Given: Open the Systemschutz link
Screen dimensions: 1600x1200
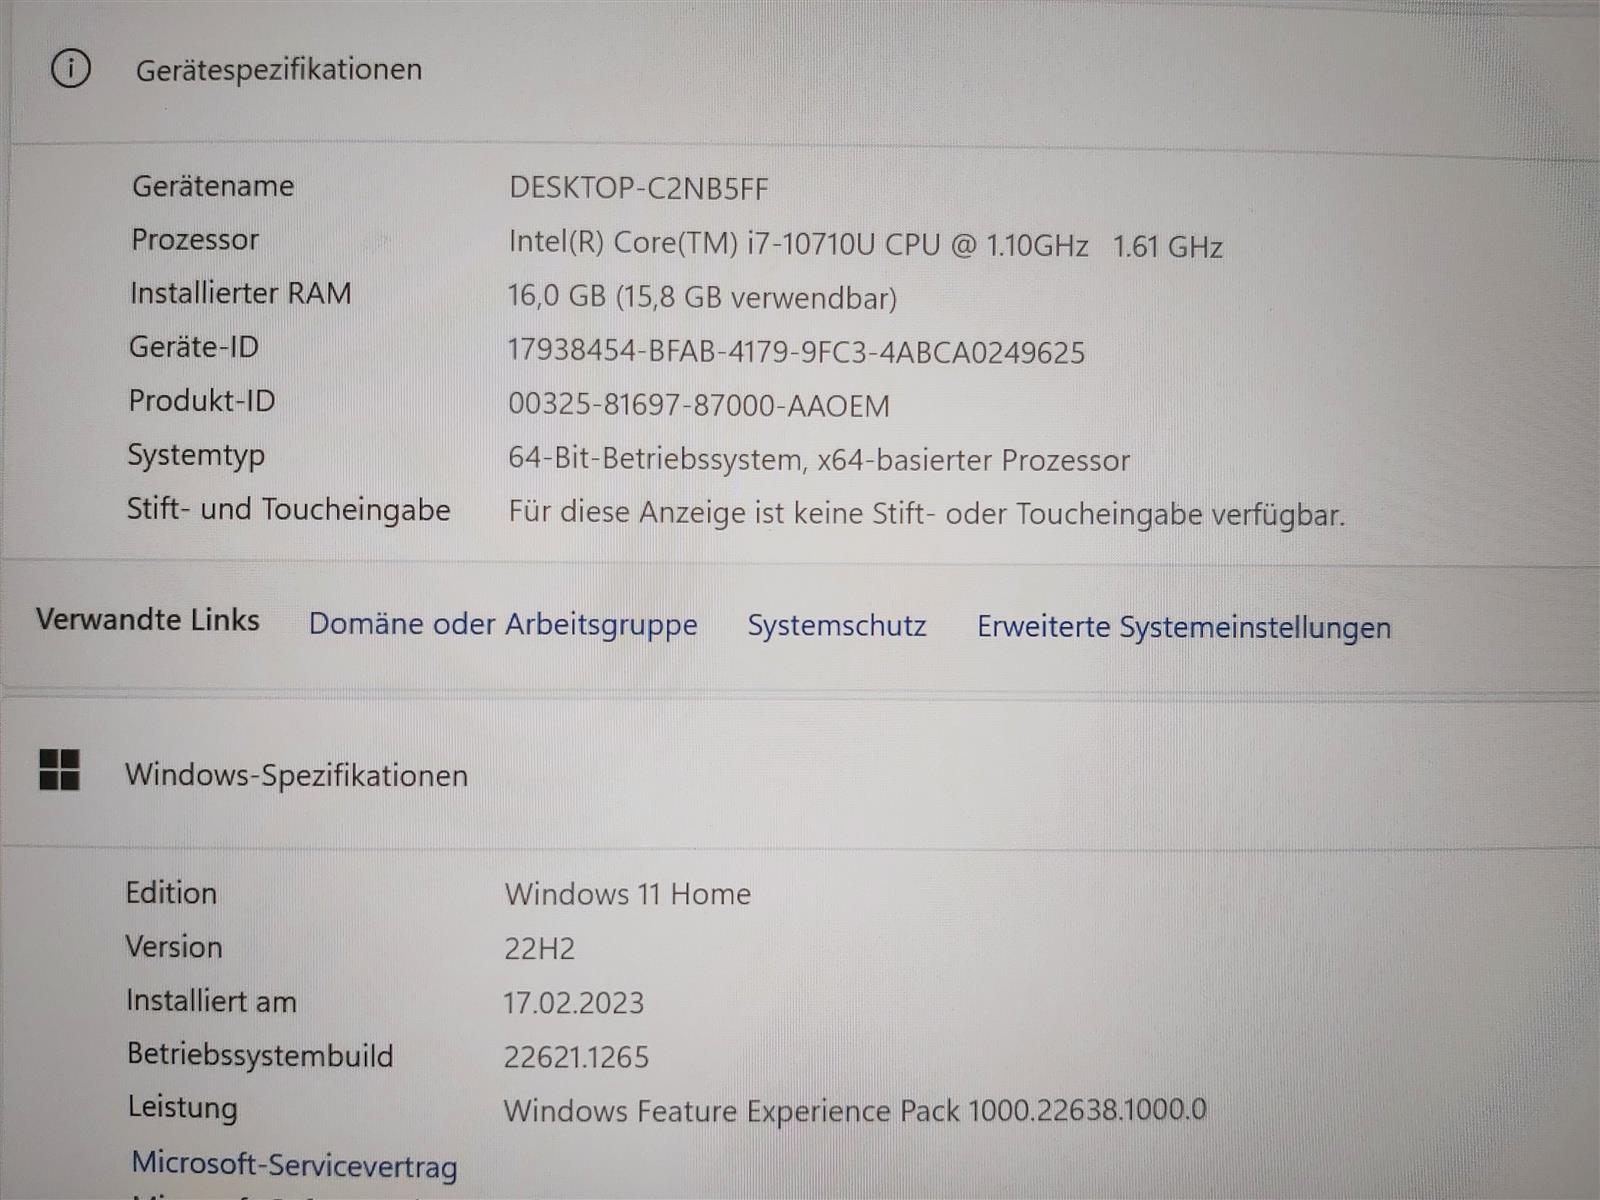Looking at the screenshot, I should [837, 626].
